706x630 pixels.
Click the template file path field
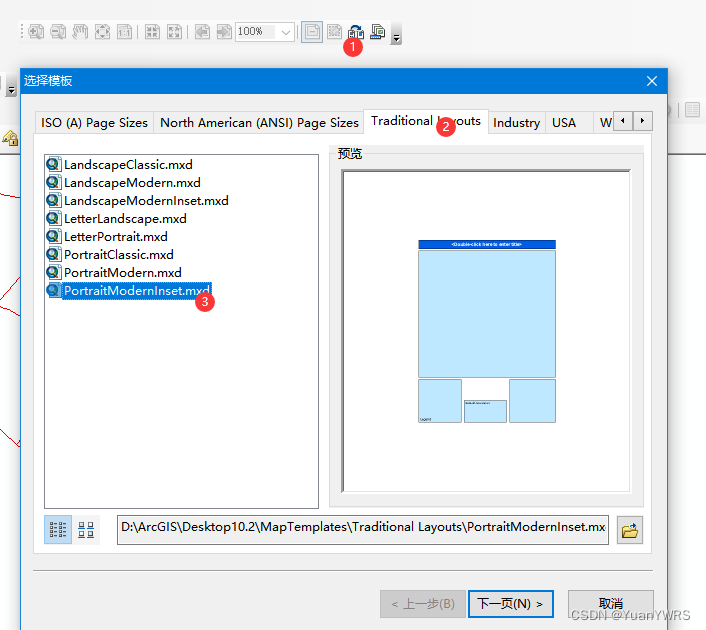point(363,530)
